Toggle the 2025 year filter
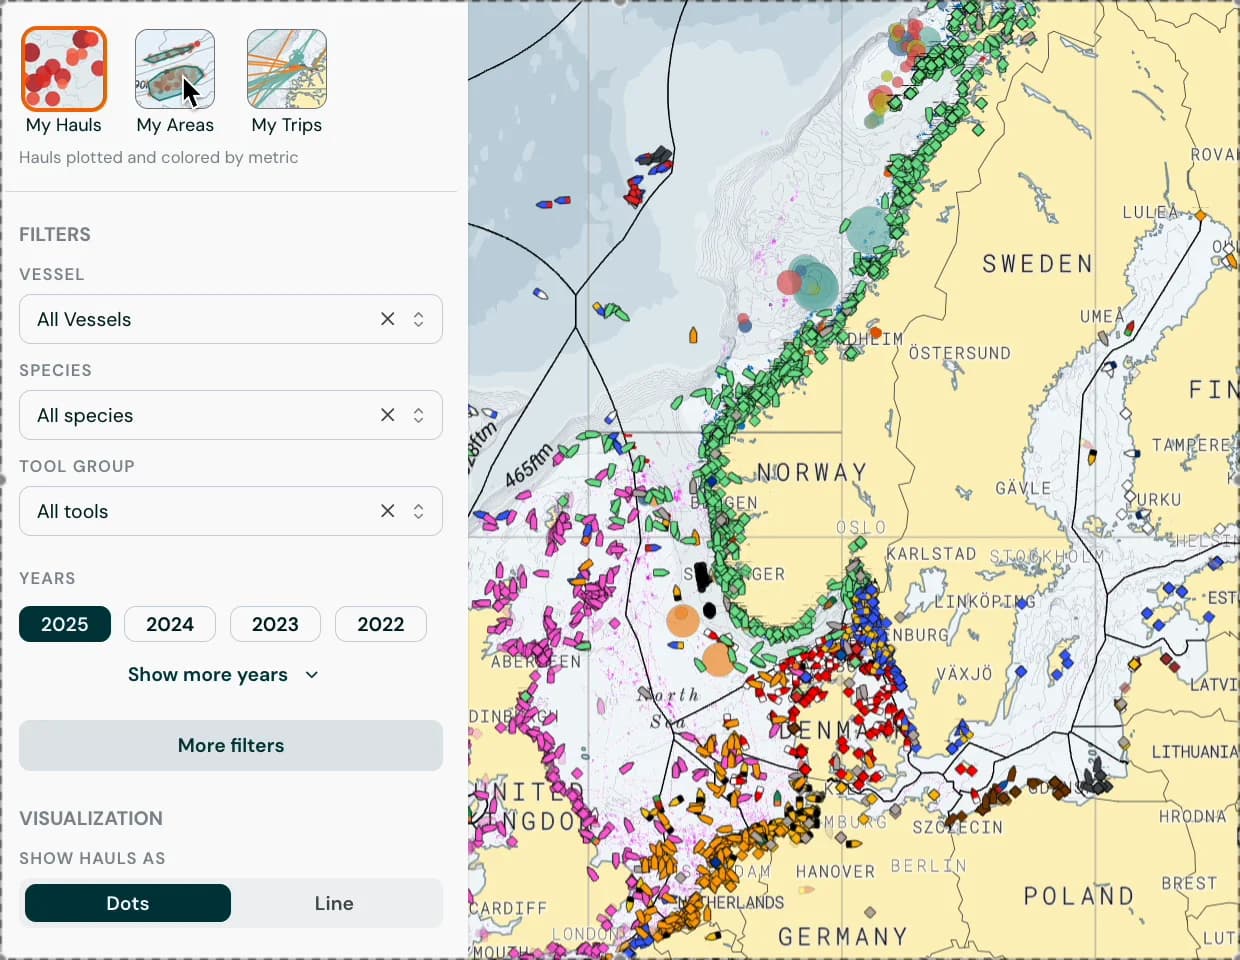 click(x=65, y=624)
